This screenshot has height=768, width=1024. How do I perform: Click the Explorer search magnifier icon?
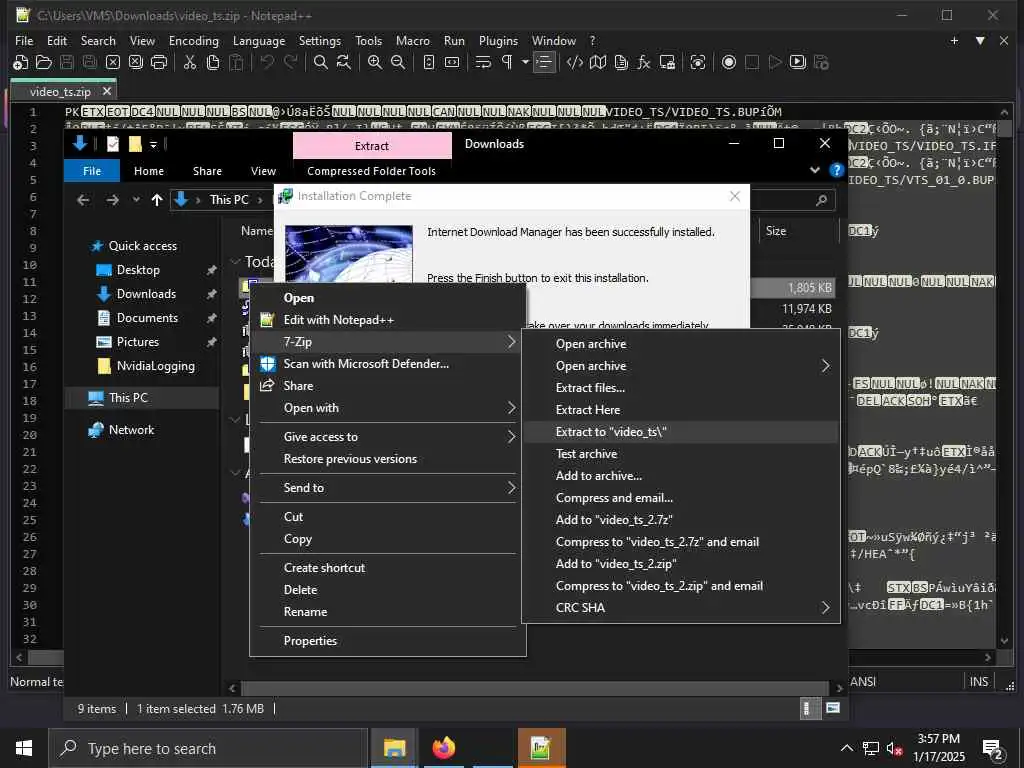822,200
